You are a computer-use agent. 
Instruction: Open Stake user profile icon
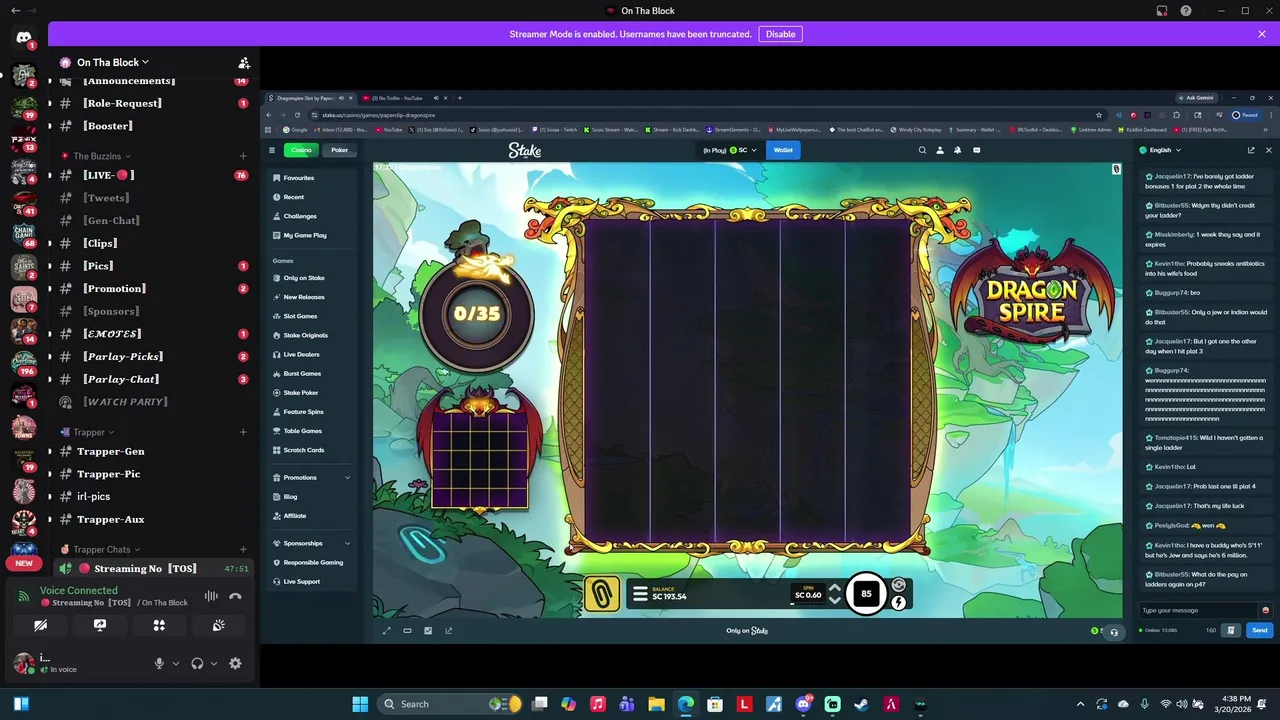click(940, 150)
